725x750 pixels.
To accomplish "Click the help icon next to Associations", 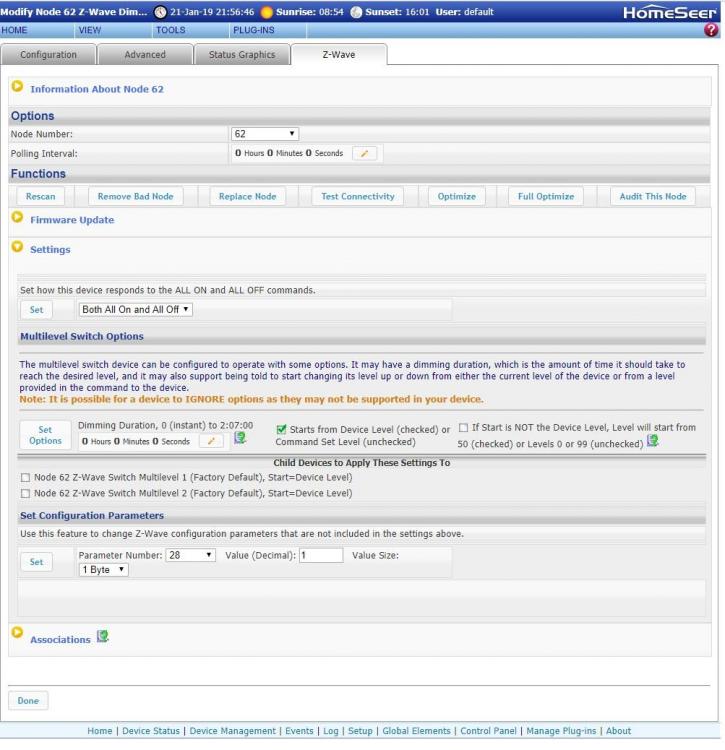I will click(103, 638).
